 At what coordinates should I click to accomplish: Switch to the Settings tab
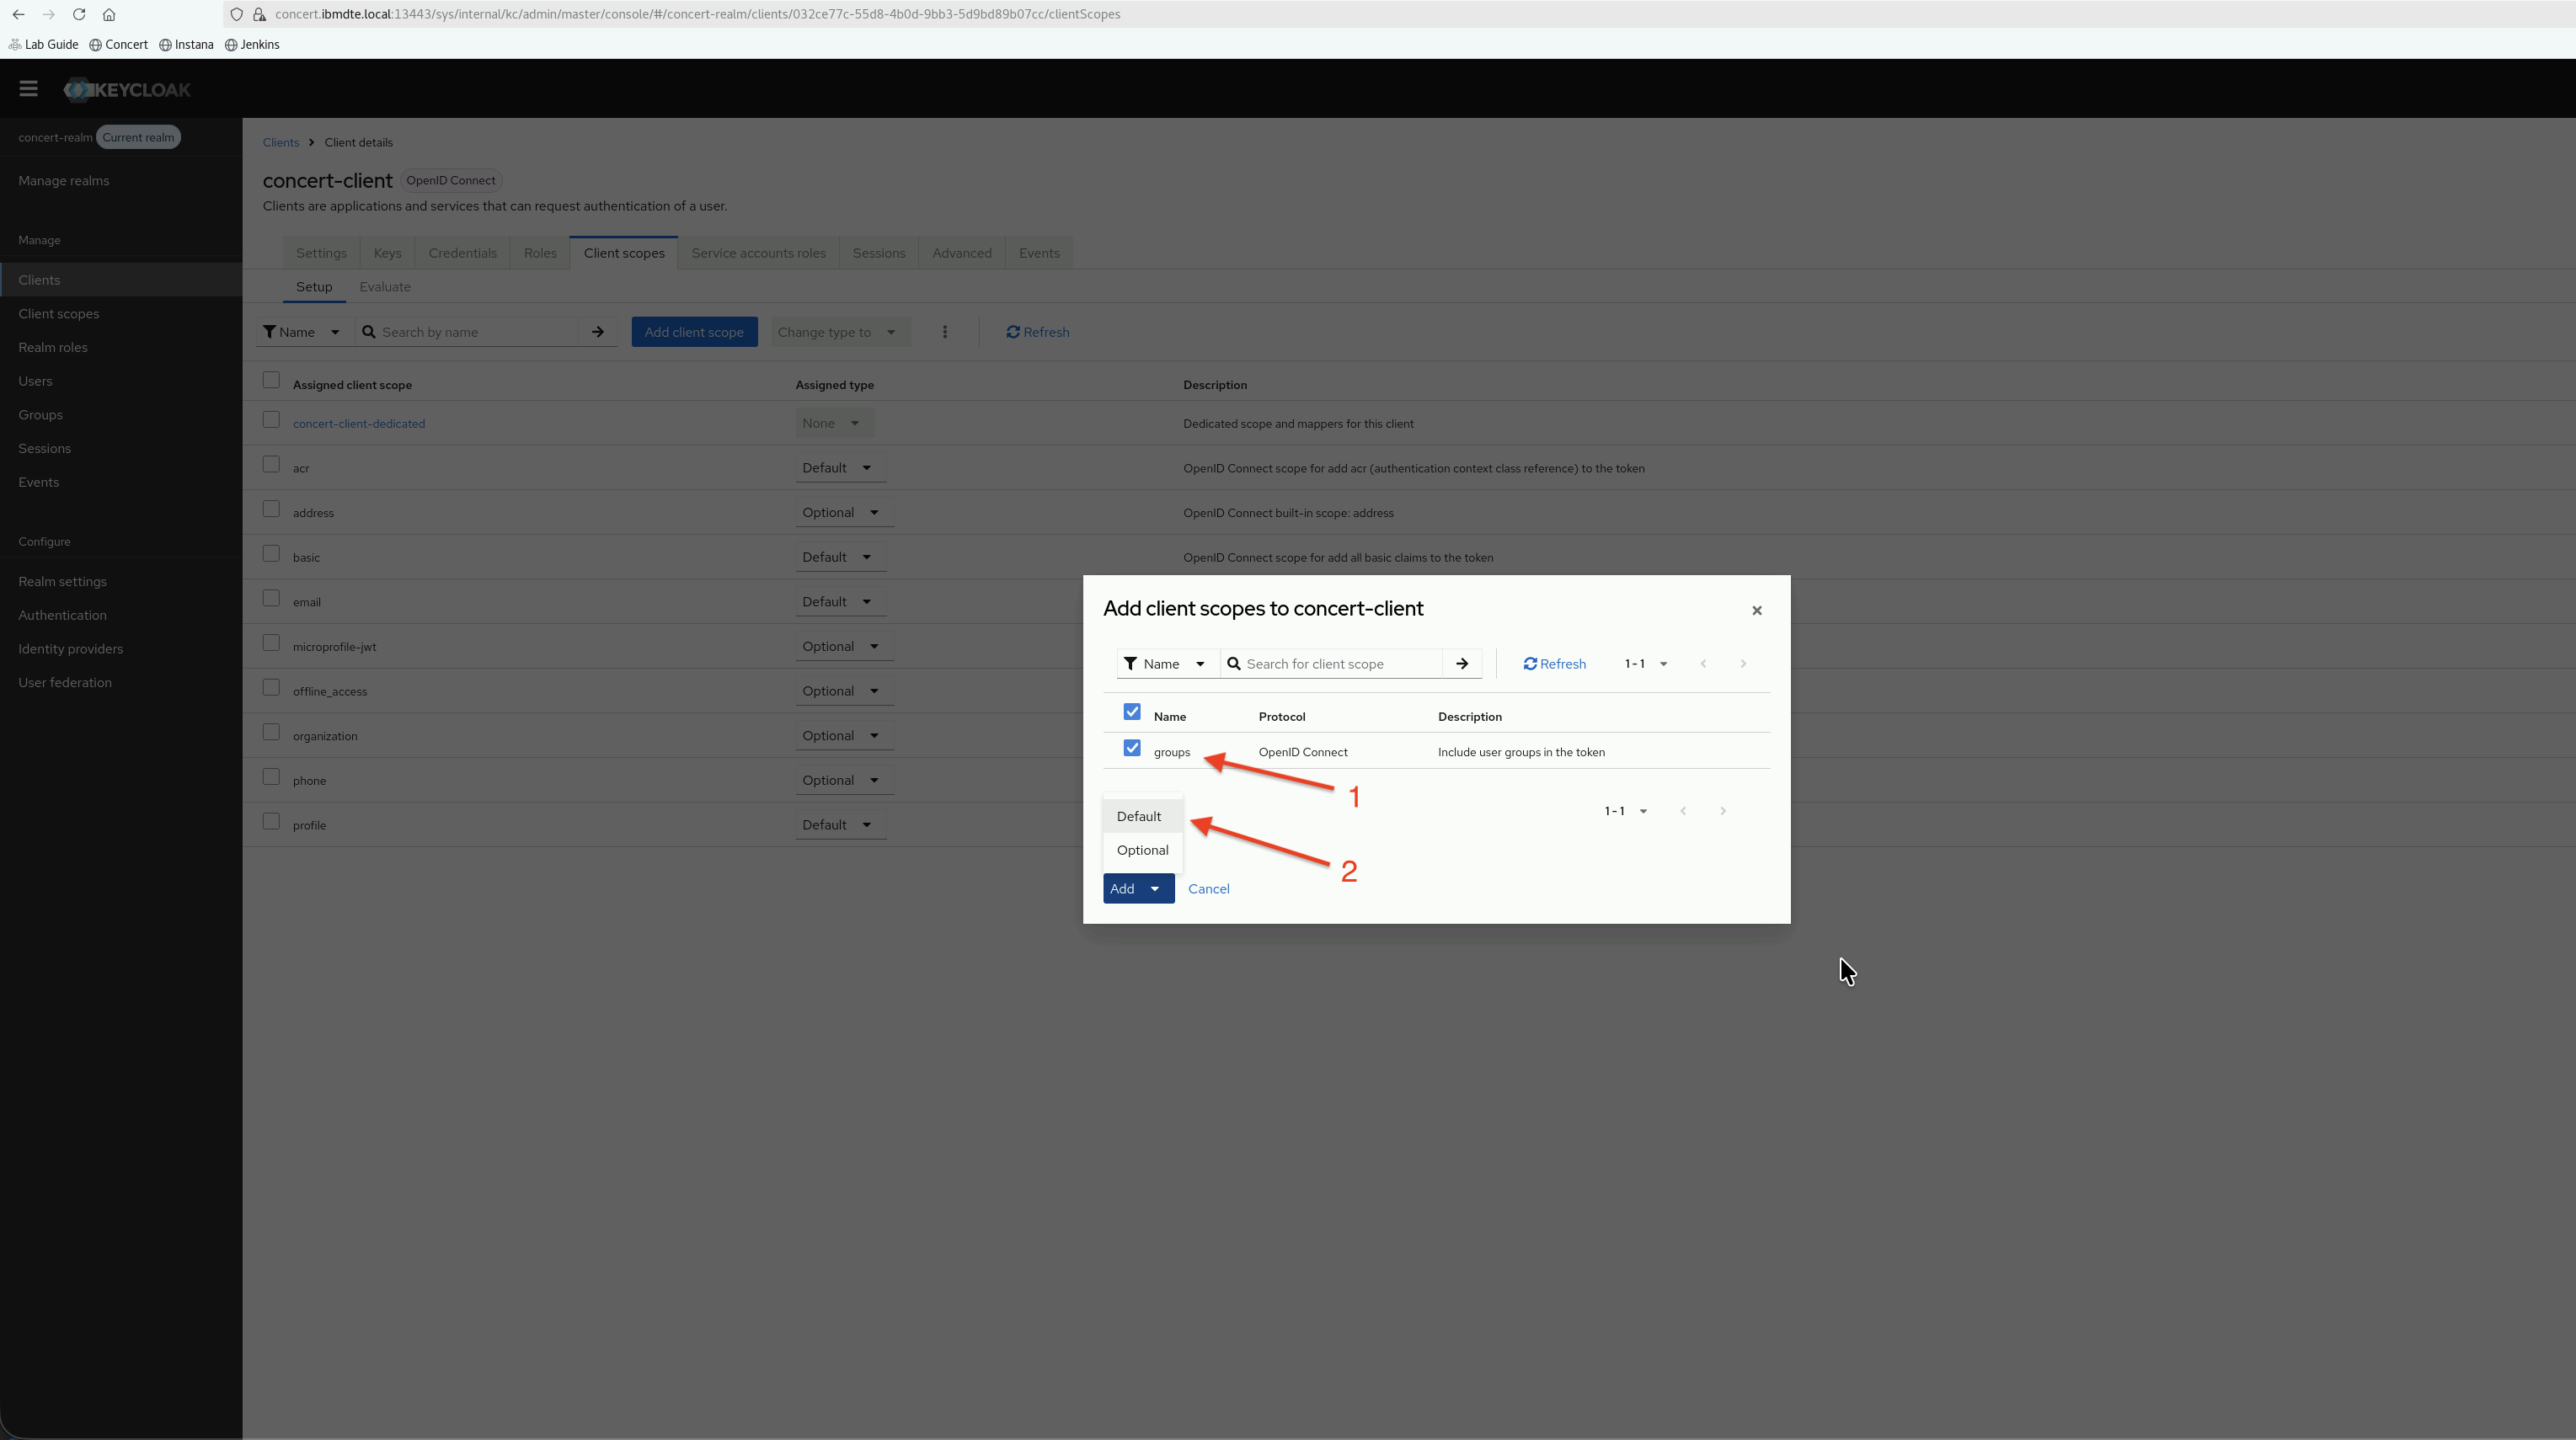click(x=321, y=253)
